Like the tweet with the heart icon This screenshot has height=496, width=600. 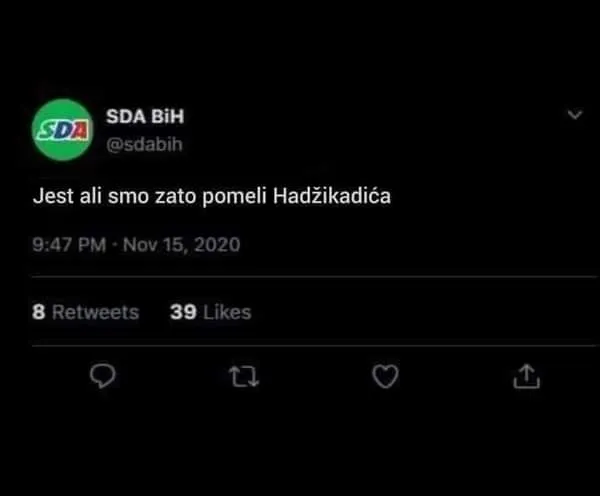[385, 376]
